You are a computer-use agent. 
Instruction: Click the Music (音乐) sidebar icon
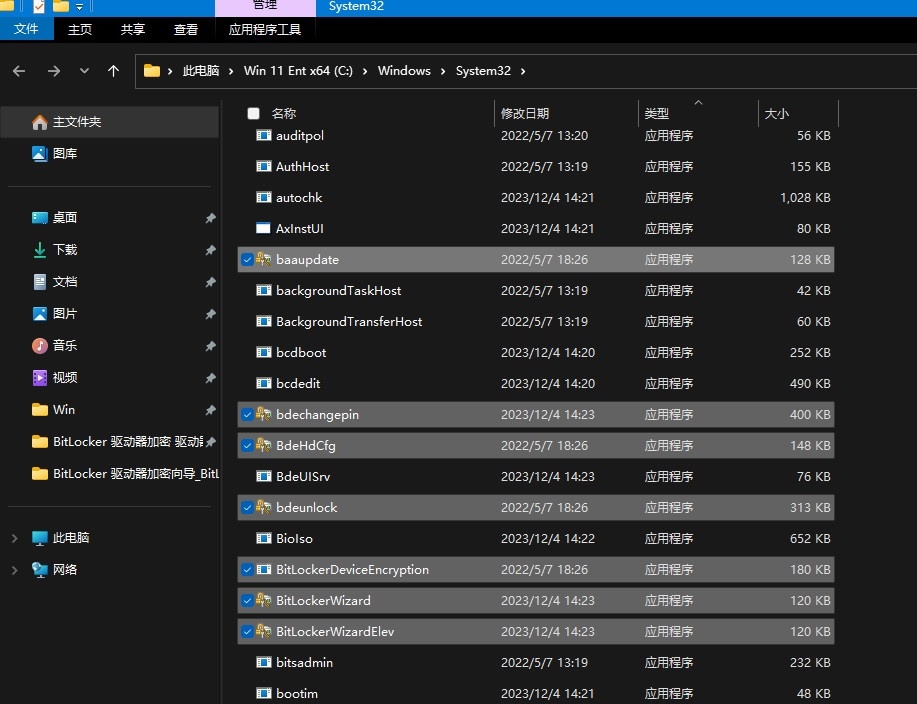(x=40, y=346)
